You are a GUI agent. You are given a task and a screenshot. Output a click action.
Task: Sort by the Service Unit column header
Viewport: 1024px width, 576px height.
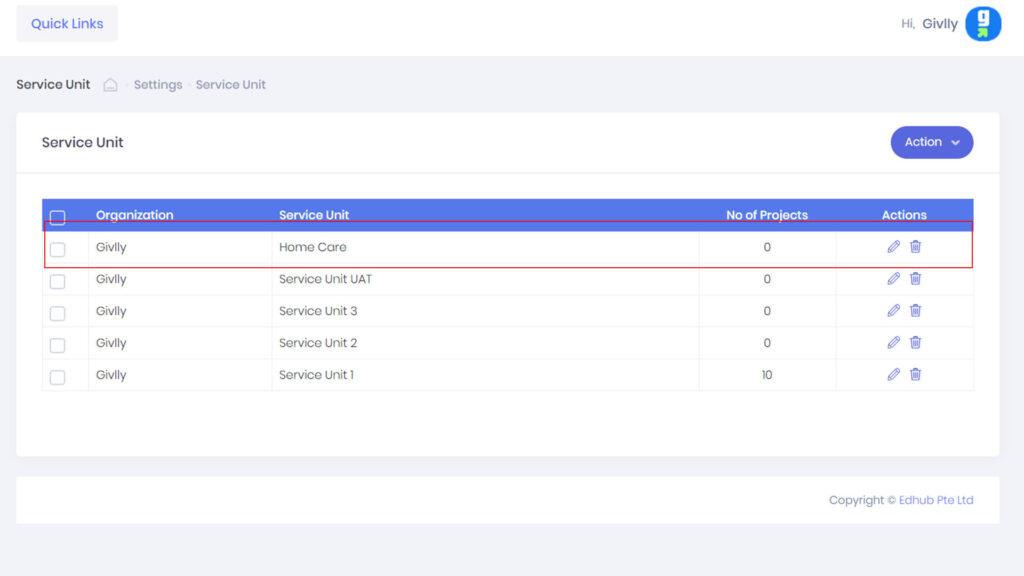314,215
